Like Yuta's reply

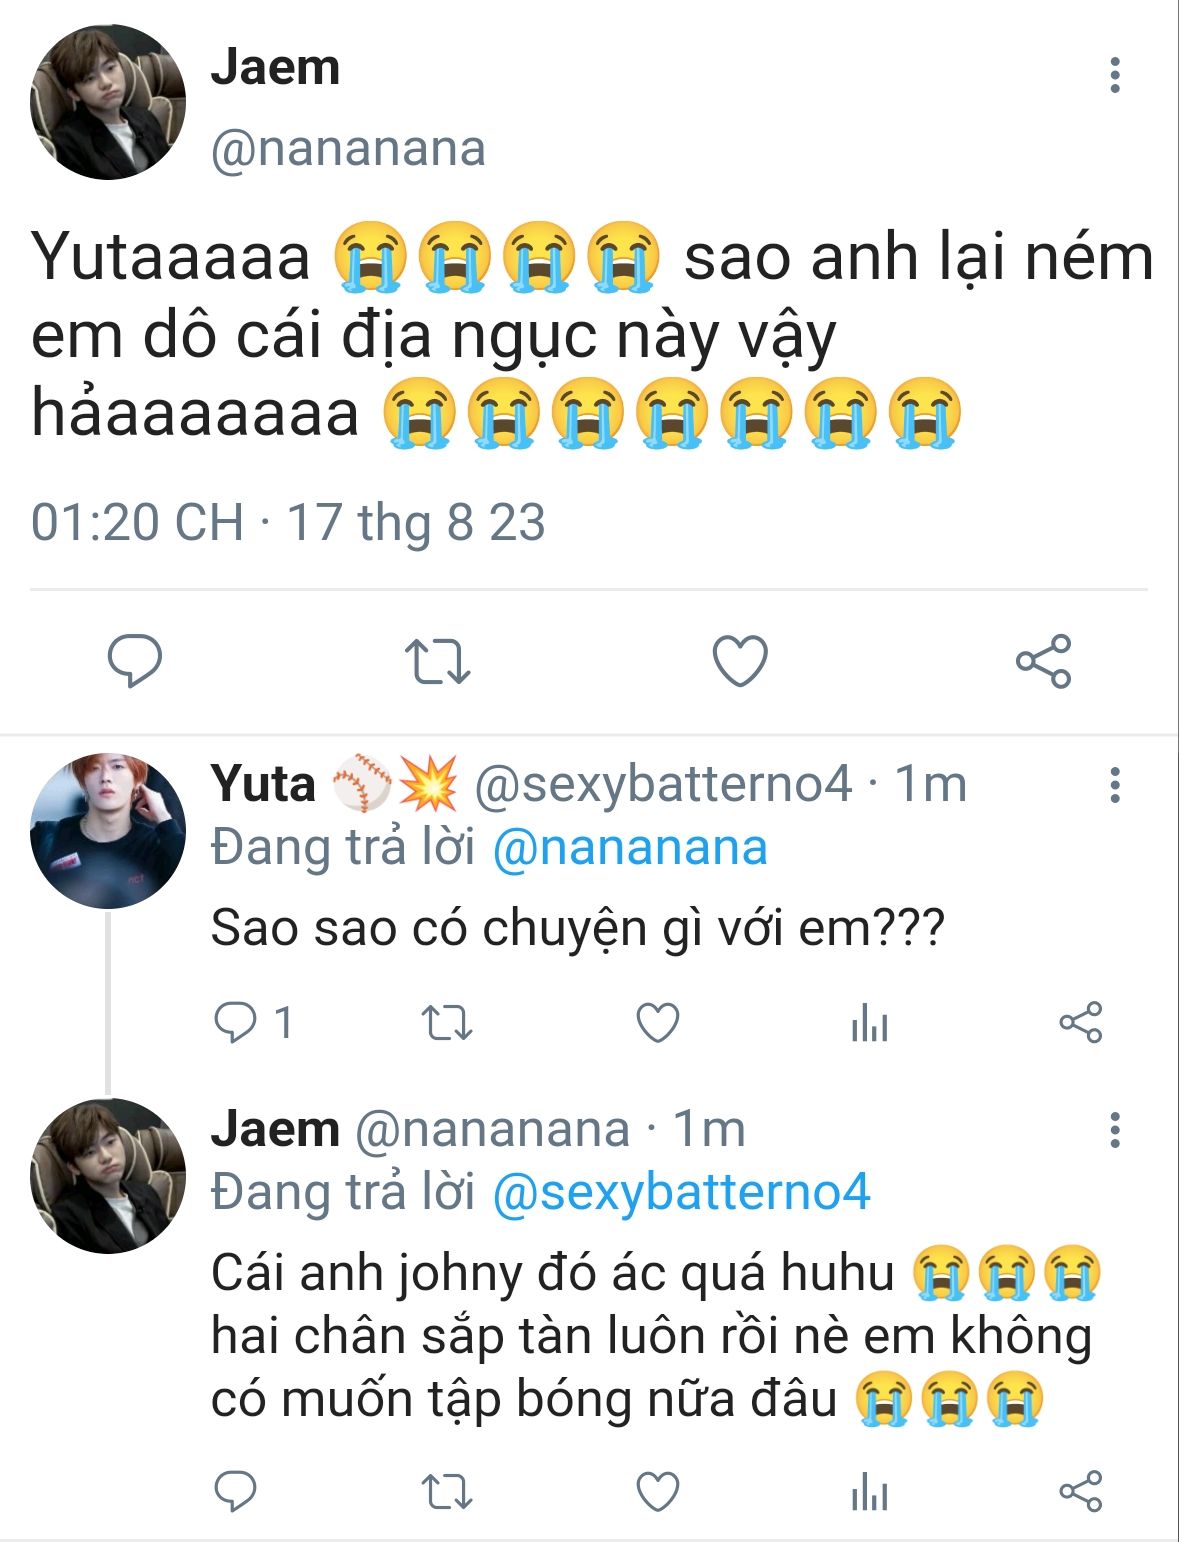point(658,1023)
